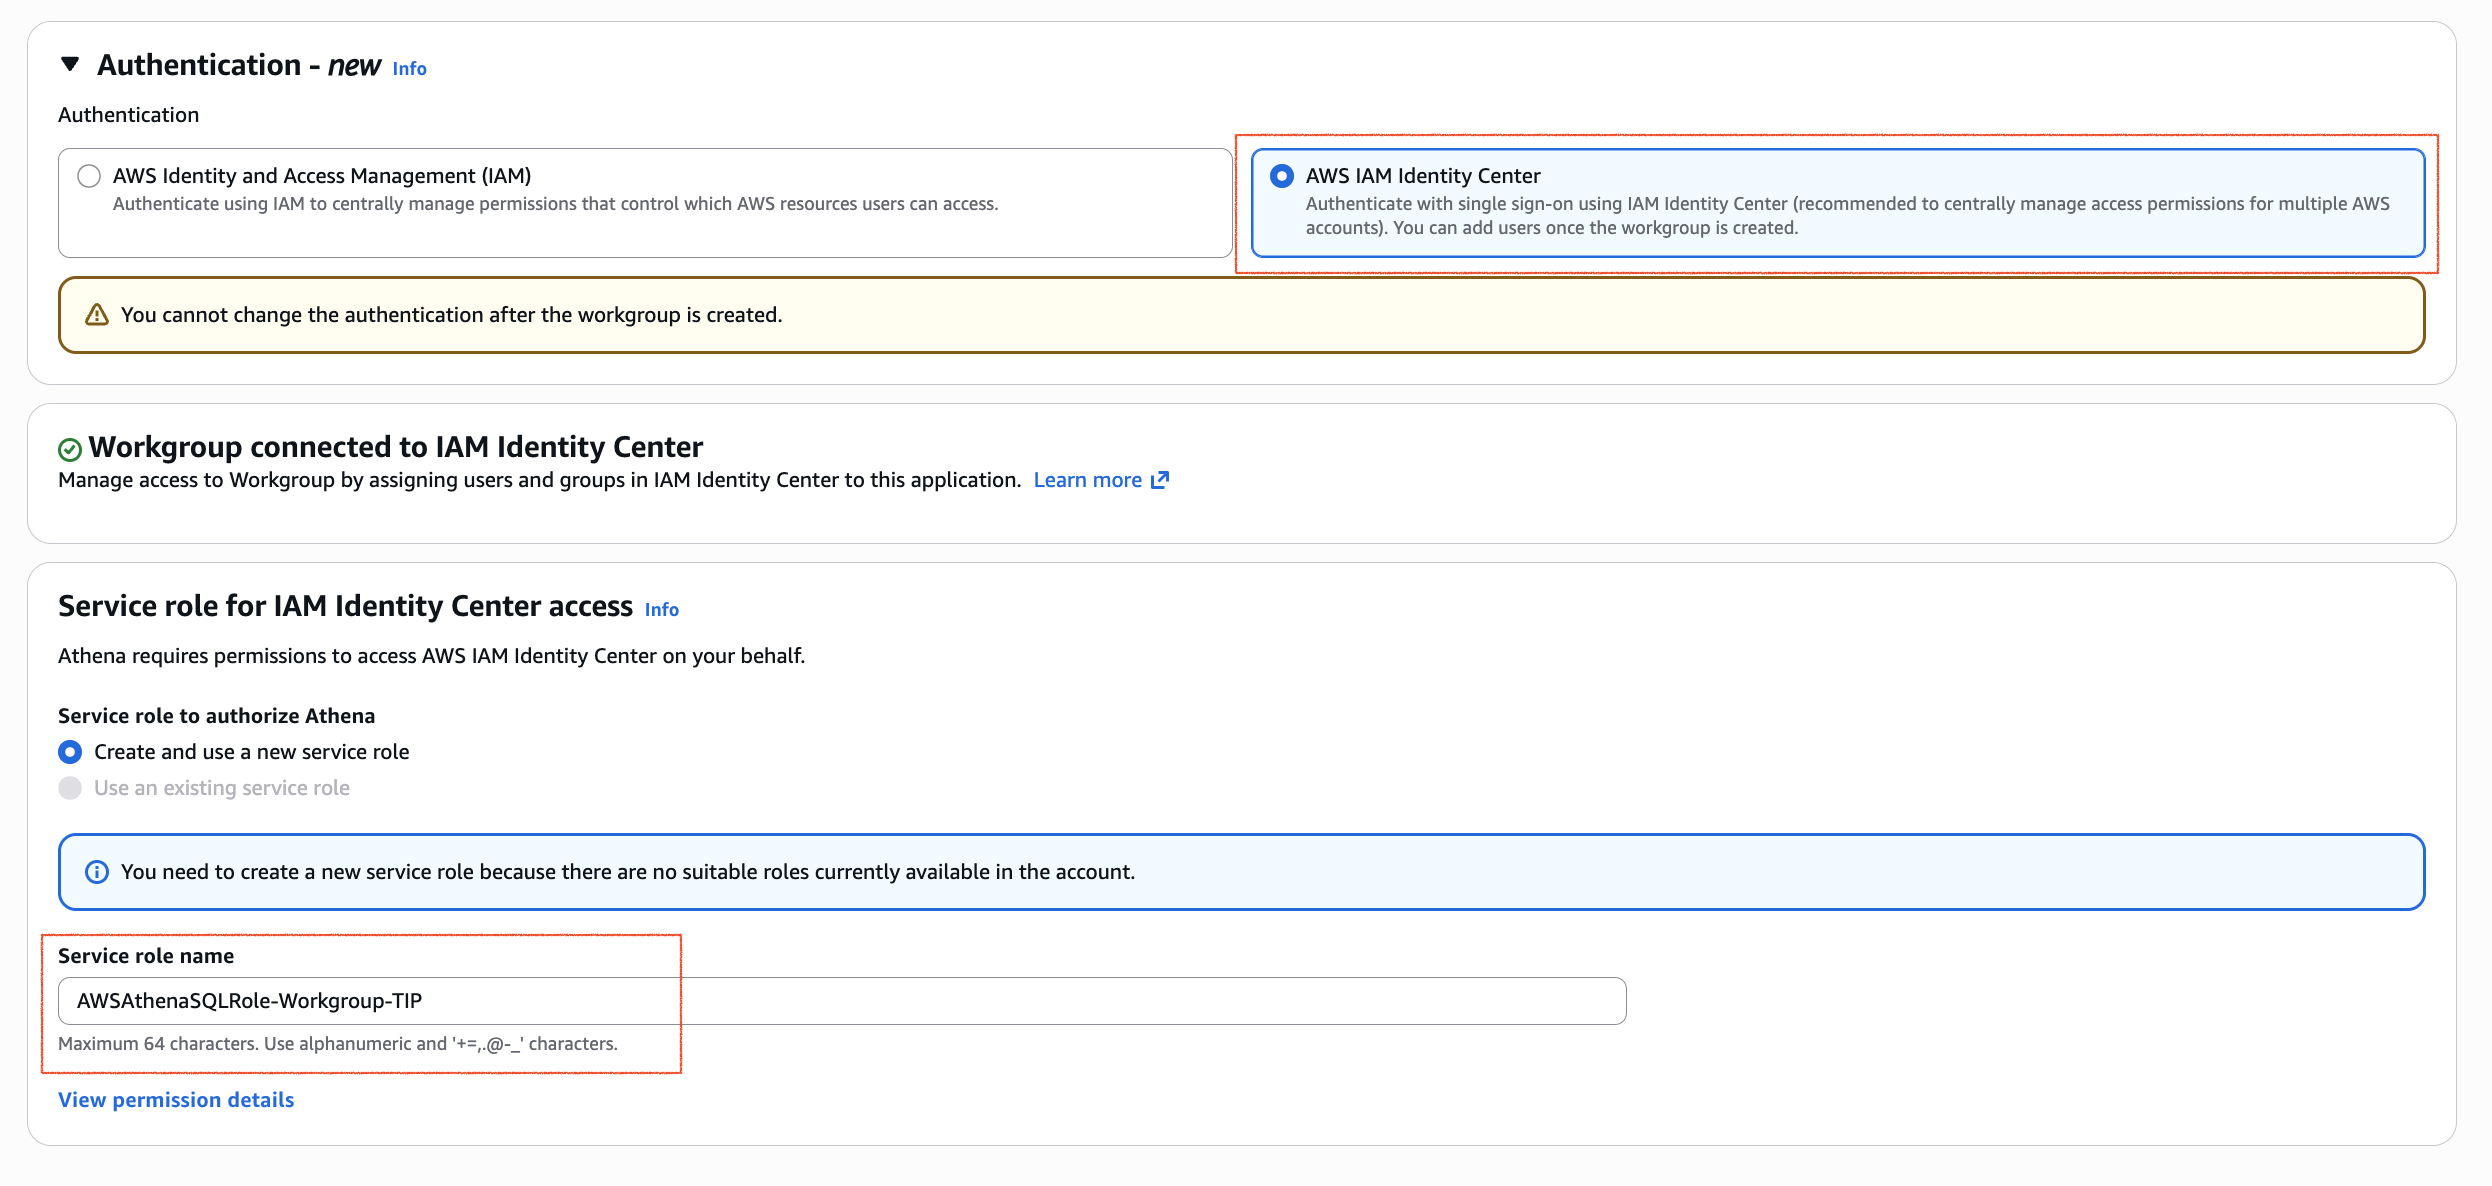Viewport: 2492px width, 1186px height.
Task: Collapse the Authentication section triangle
Action: [x=70, y=64]
